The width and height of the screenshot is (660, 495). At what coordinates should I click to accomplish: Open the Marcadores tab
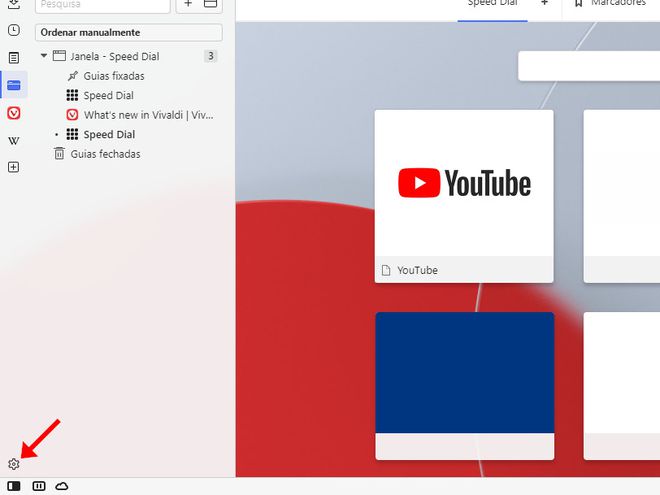pos(610,4)
